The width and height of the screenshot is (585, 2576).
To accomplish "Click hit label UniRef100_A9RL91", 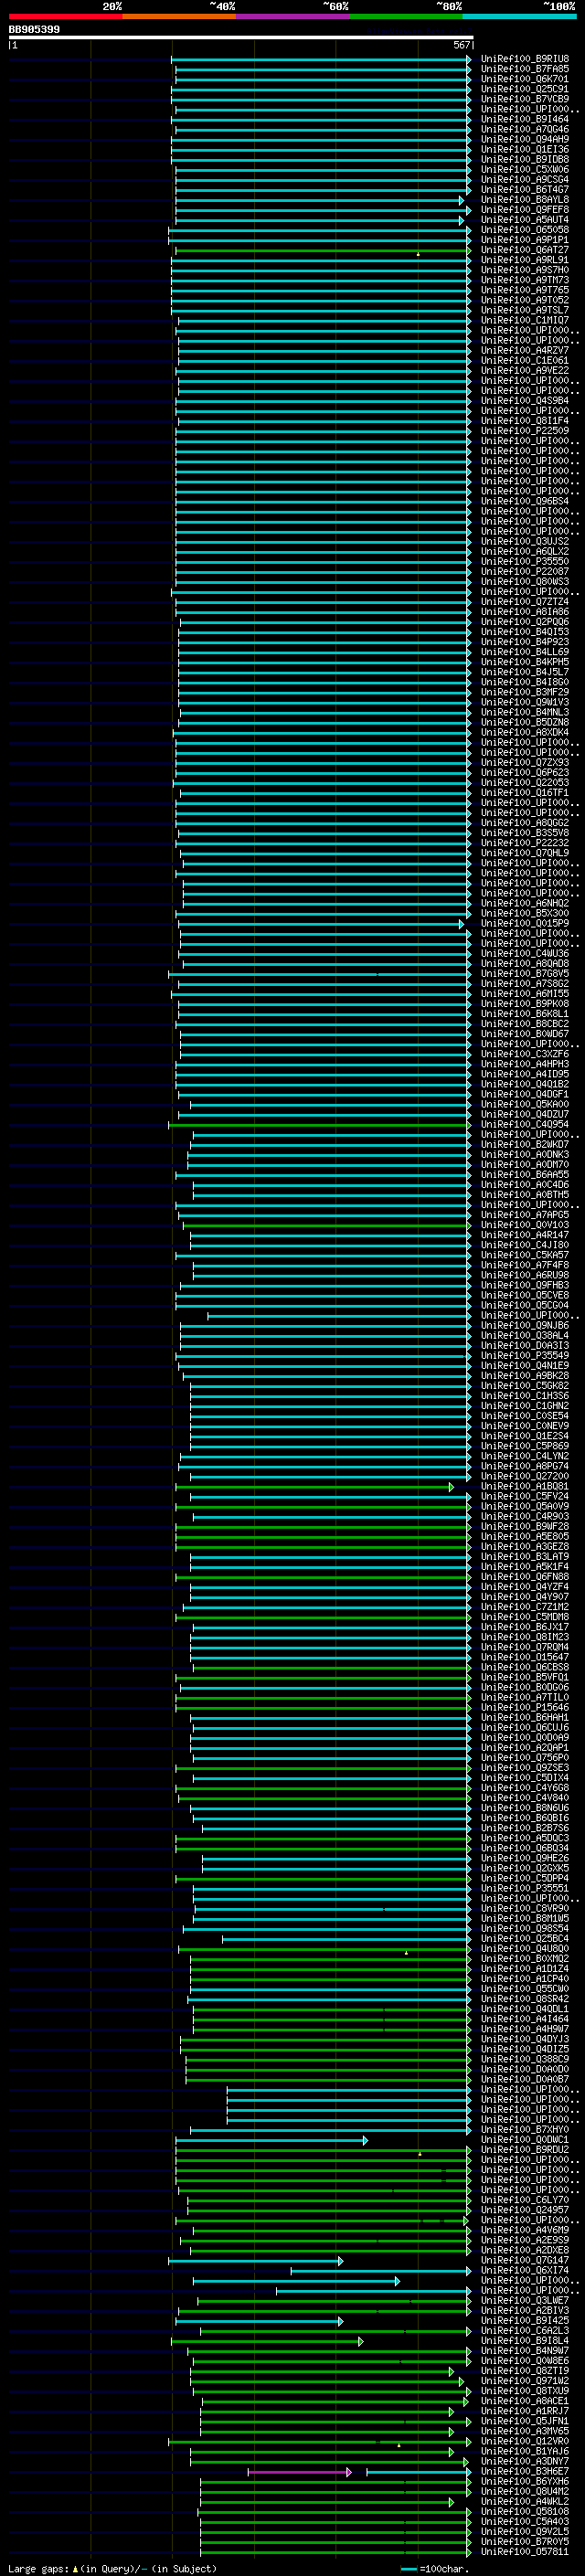I will pyautogui.click(x=524, y=260).
